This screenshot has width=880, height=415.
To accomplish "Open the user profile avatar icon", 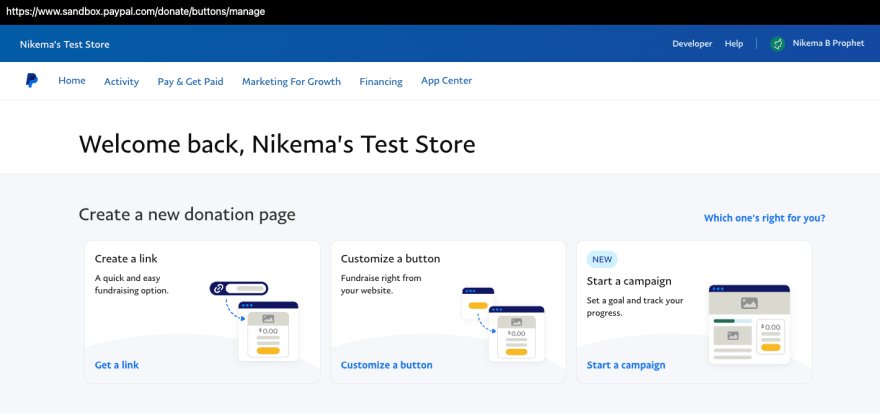I will click(777, 44).
